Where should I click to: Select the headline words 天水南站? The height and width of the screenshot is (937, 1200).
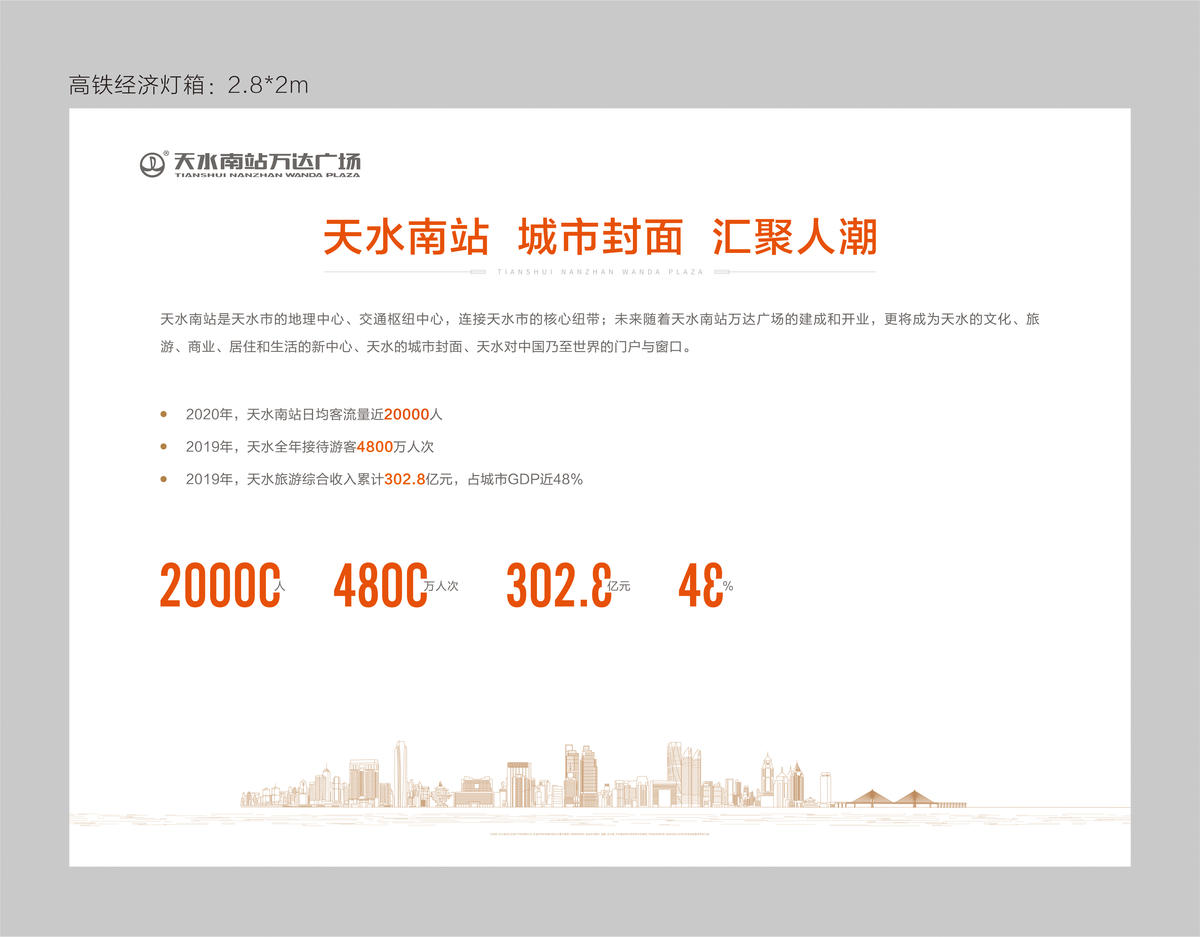coord(406,237)
